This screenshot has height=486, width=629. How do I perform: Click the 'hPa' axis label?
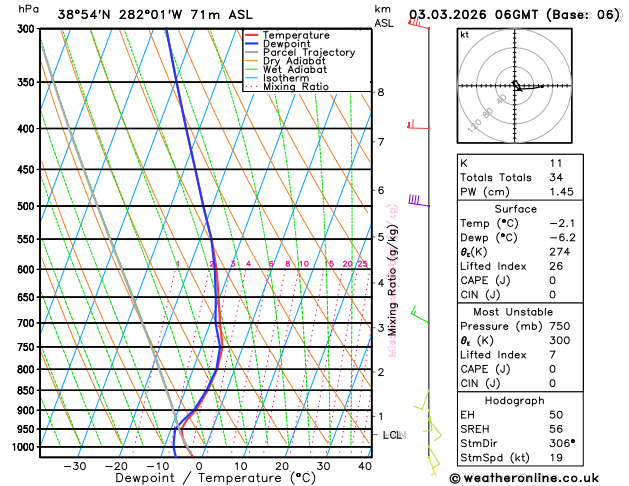[28, 9]
